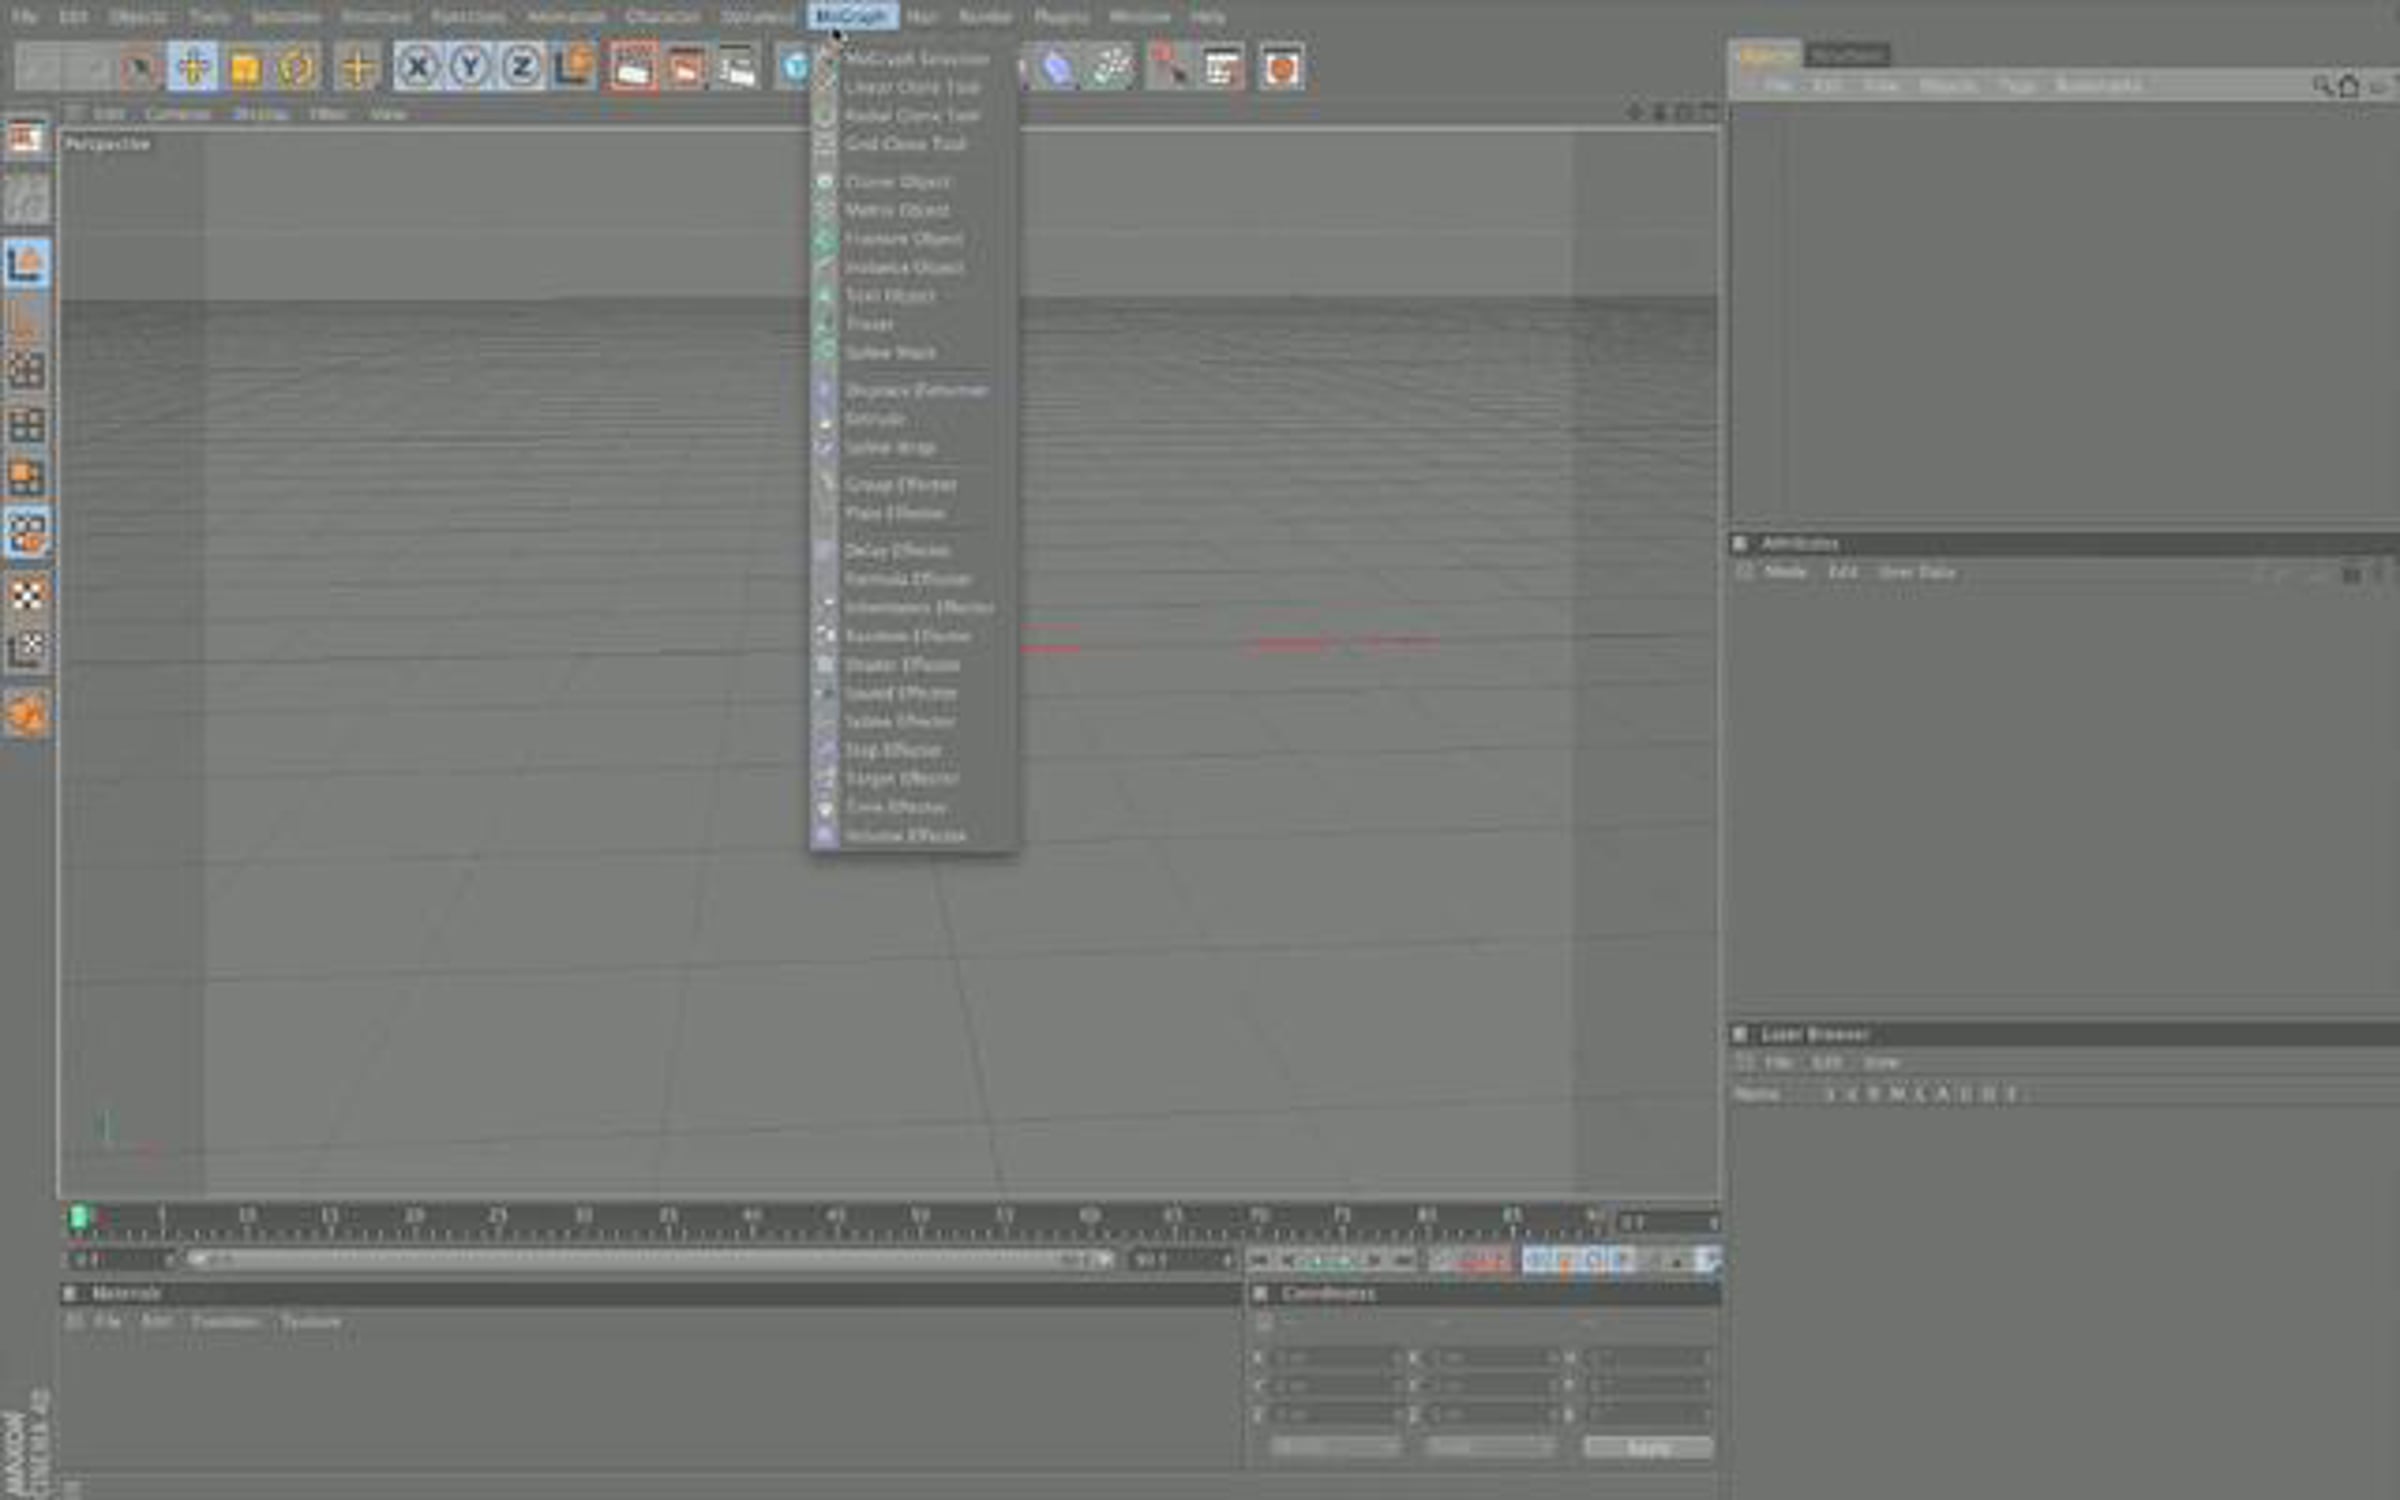Open Bookmarks menu in Objects manager
Viewport: 2400px width, 1500px height.
click(2098, 86)
